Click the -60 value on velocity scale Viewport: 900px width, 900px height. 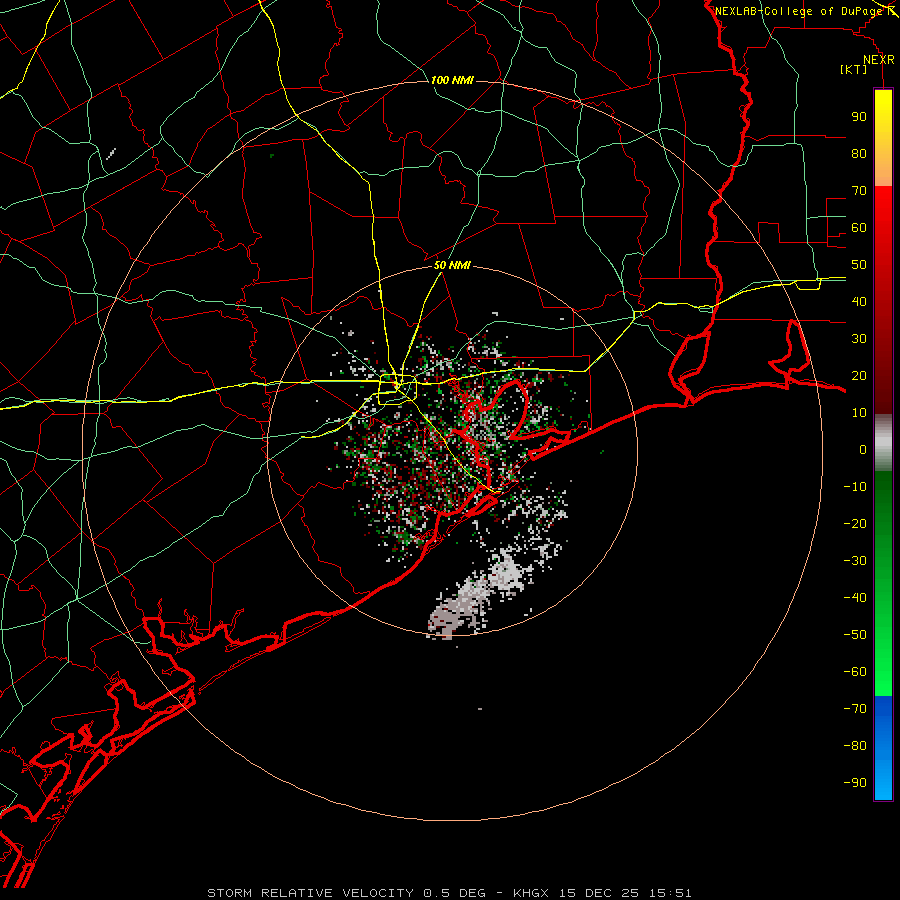(x=855, y=672)
